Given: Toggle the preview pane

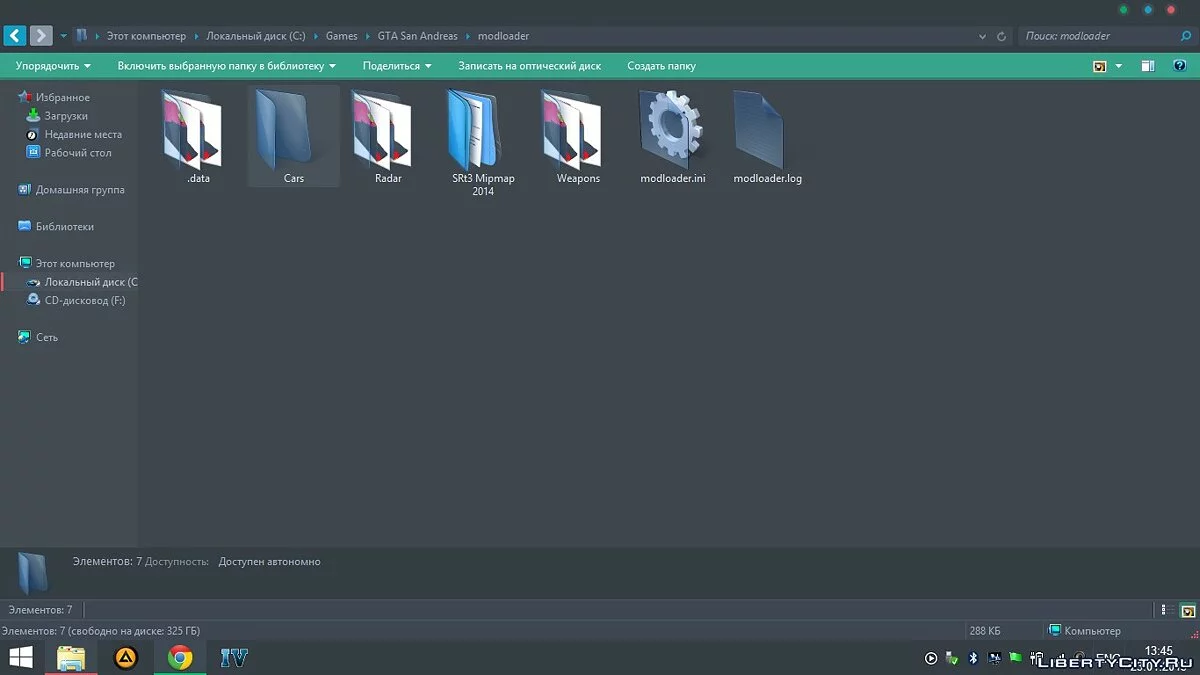Looking at the screenshot, I should (1149, 66).
